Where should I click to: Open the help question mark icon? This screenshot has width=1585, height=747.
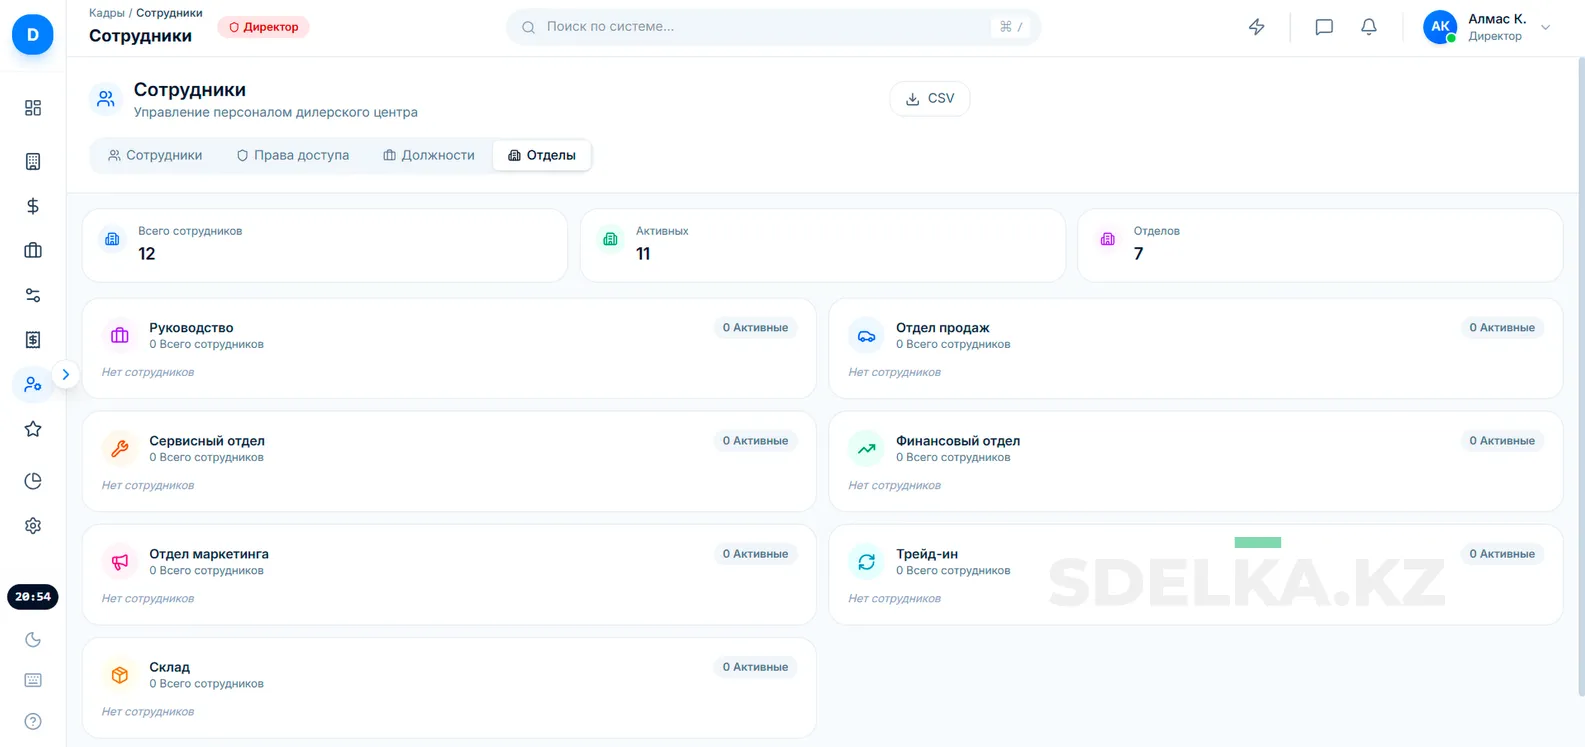point(33,722)
